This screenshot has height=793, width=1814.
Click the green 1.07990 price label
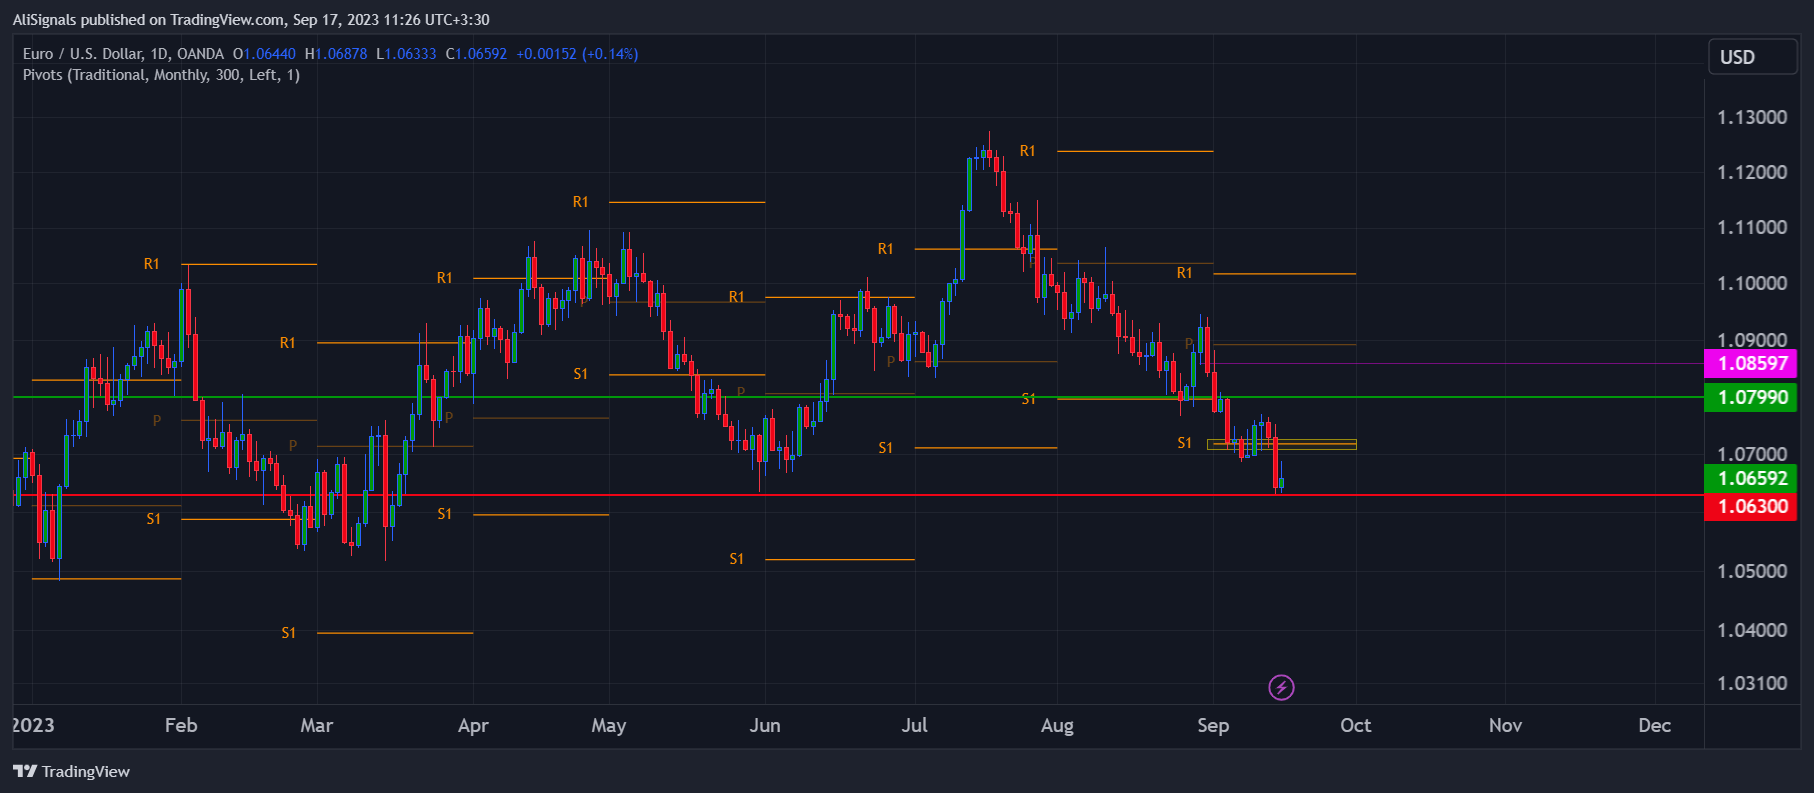click(1751, 397)
